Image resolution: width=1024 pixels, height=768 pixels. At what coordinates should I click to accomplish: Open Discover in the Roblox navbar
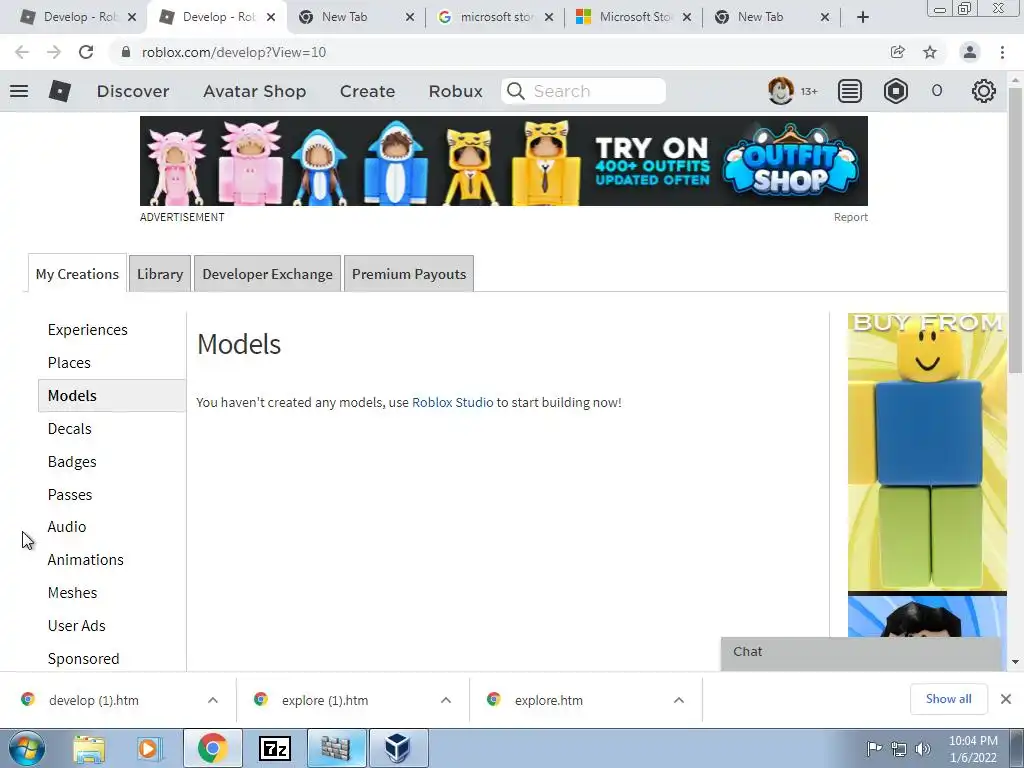[x=133, y=91]
